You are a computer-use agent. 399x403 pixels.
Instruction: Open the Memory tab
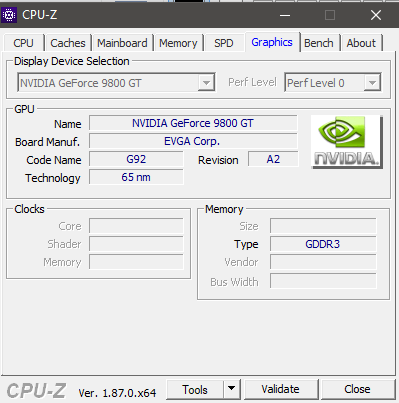(178, 43)
